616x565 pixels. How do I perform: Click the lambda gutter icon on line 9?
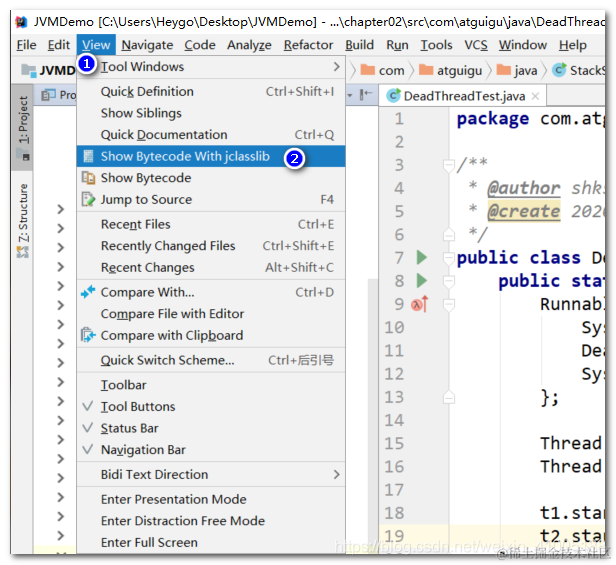(419, 304)
